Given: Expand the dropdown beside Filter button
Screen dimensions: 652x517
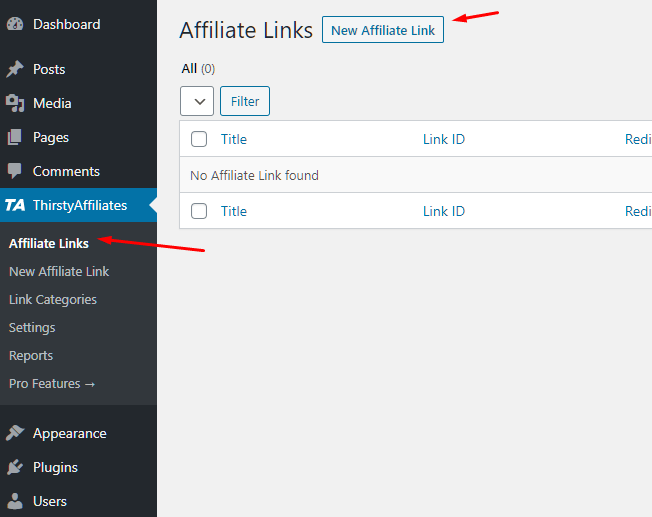Looking at the screenshot, I should point(197,101).
